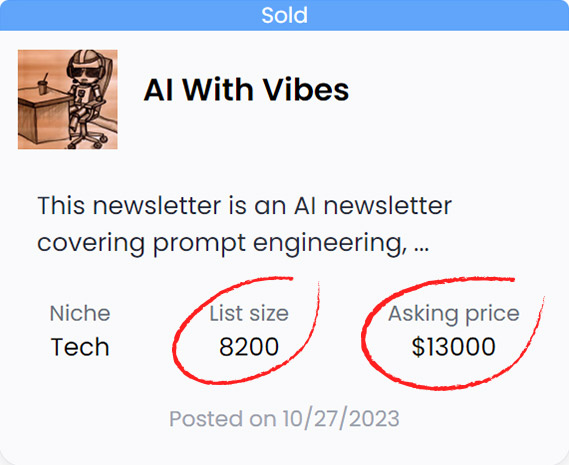The image size is (569, 465).
Task: Click the robot's helmet in the thumbnail
Action: (x=86, y=64)
